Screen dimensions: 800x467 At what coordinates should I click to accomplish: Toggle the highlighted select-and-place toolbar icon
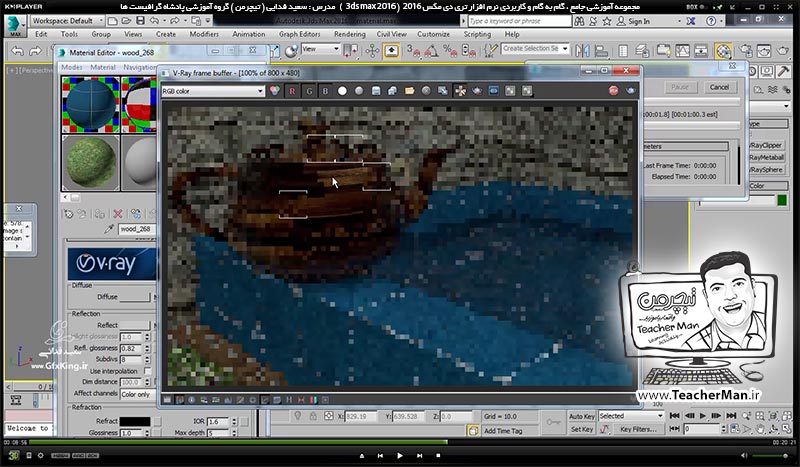(391, 51)
